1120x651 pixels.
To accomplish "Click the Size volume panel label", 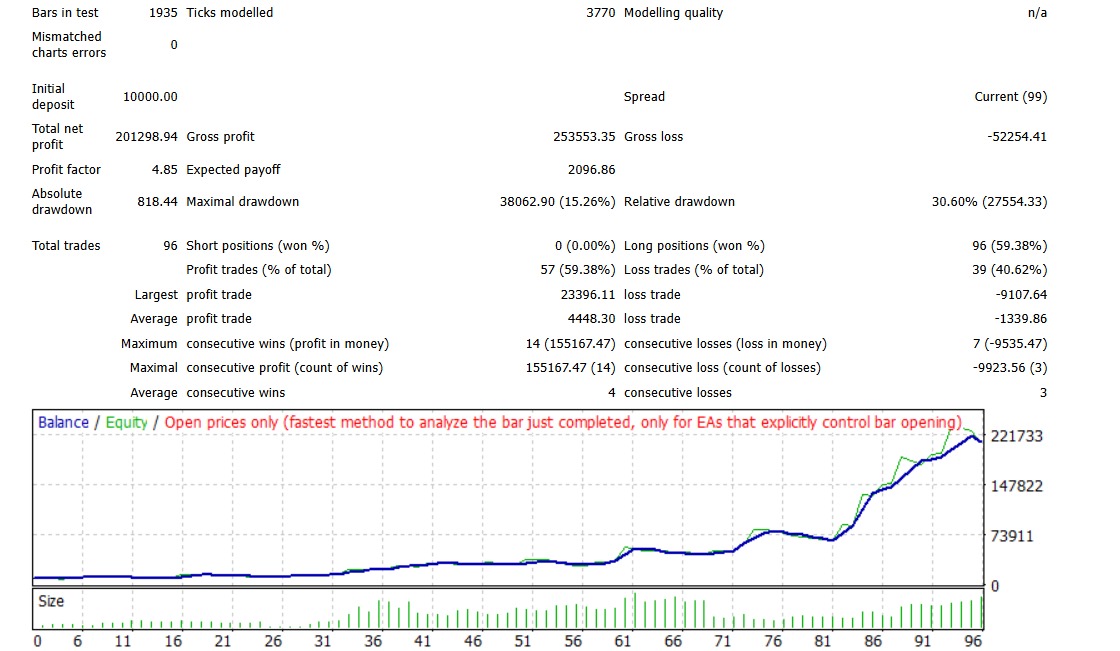I will pyautogui.click(x=51, y=601).
